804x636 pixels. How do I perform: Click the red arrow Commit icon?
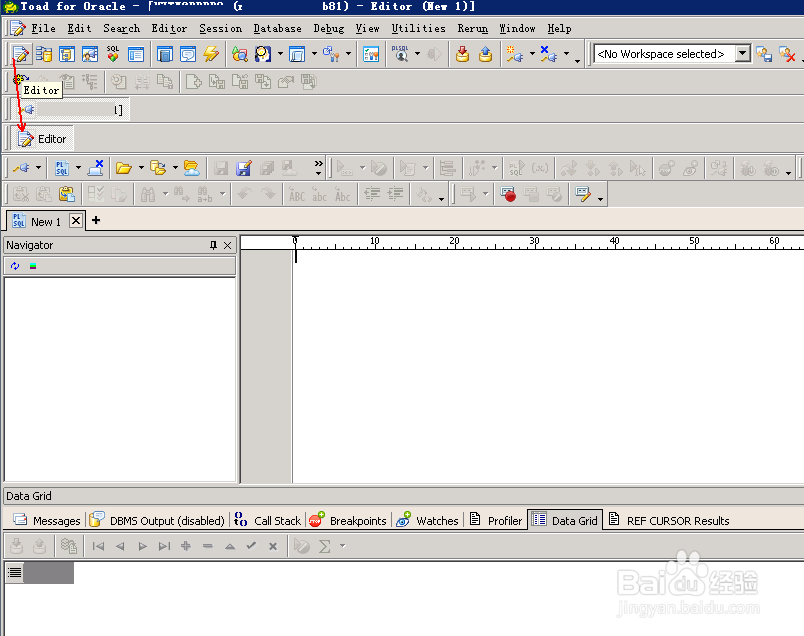click(463, 54)
